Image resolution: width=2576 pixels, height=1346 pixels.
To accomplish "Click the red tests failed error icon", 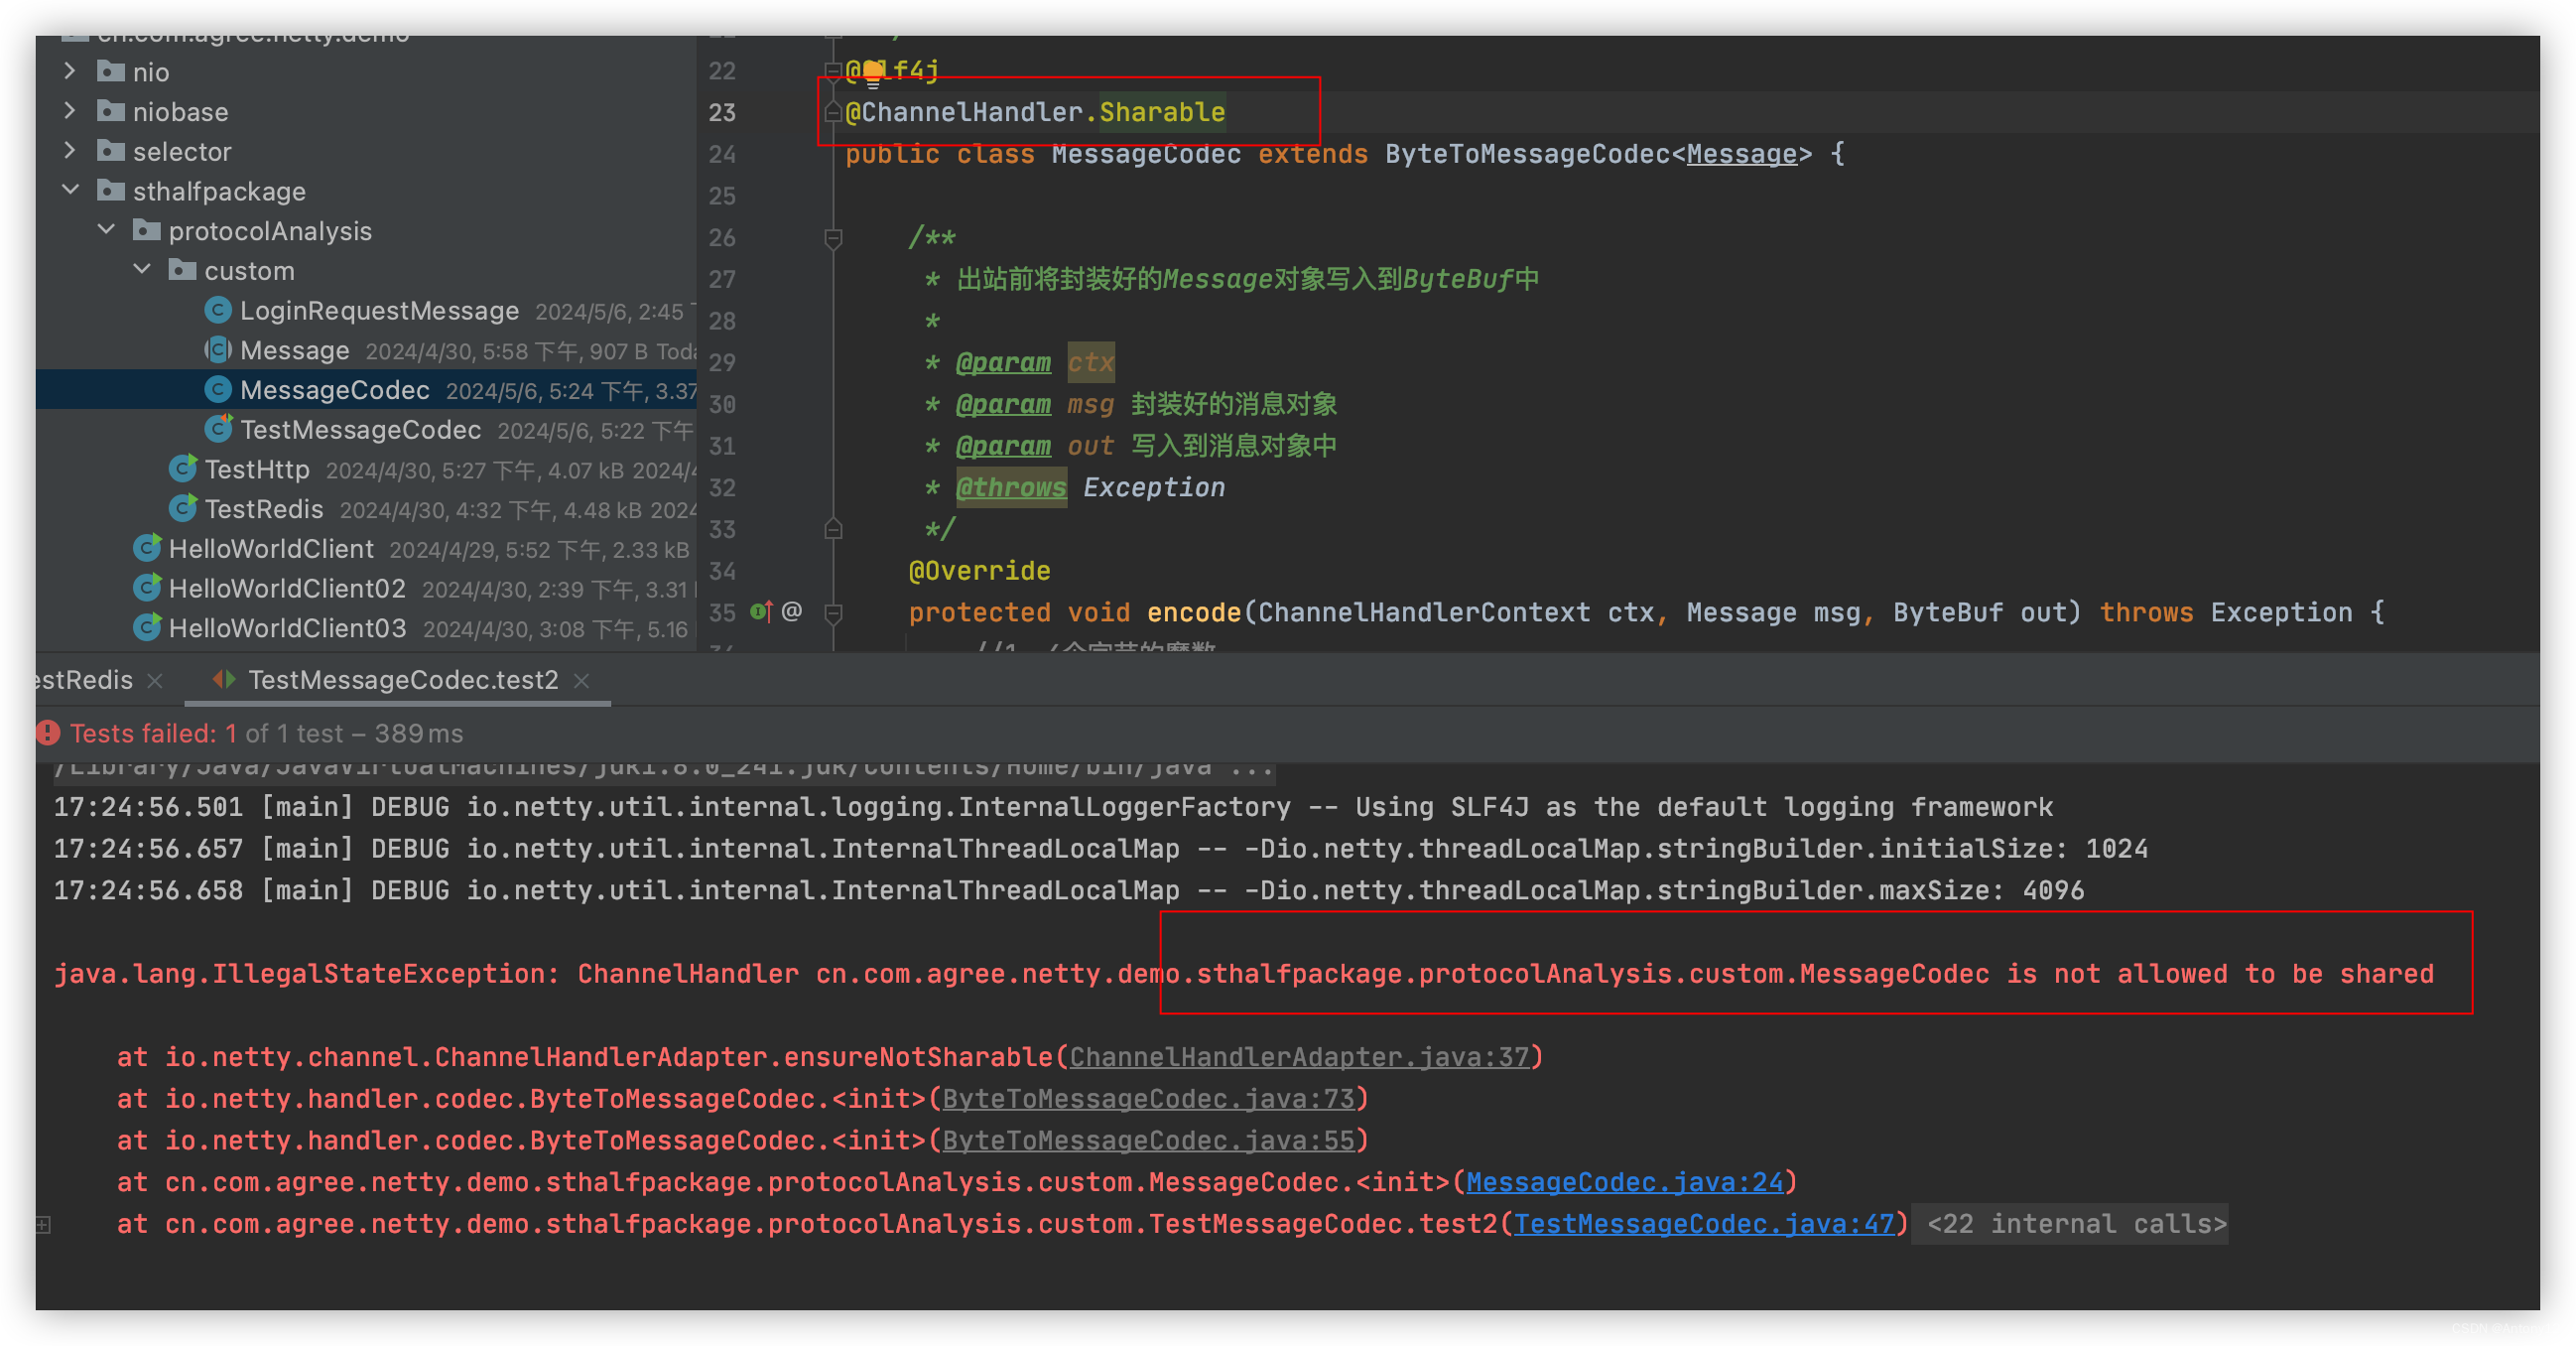I will (x=48, y=733).
